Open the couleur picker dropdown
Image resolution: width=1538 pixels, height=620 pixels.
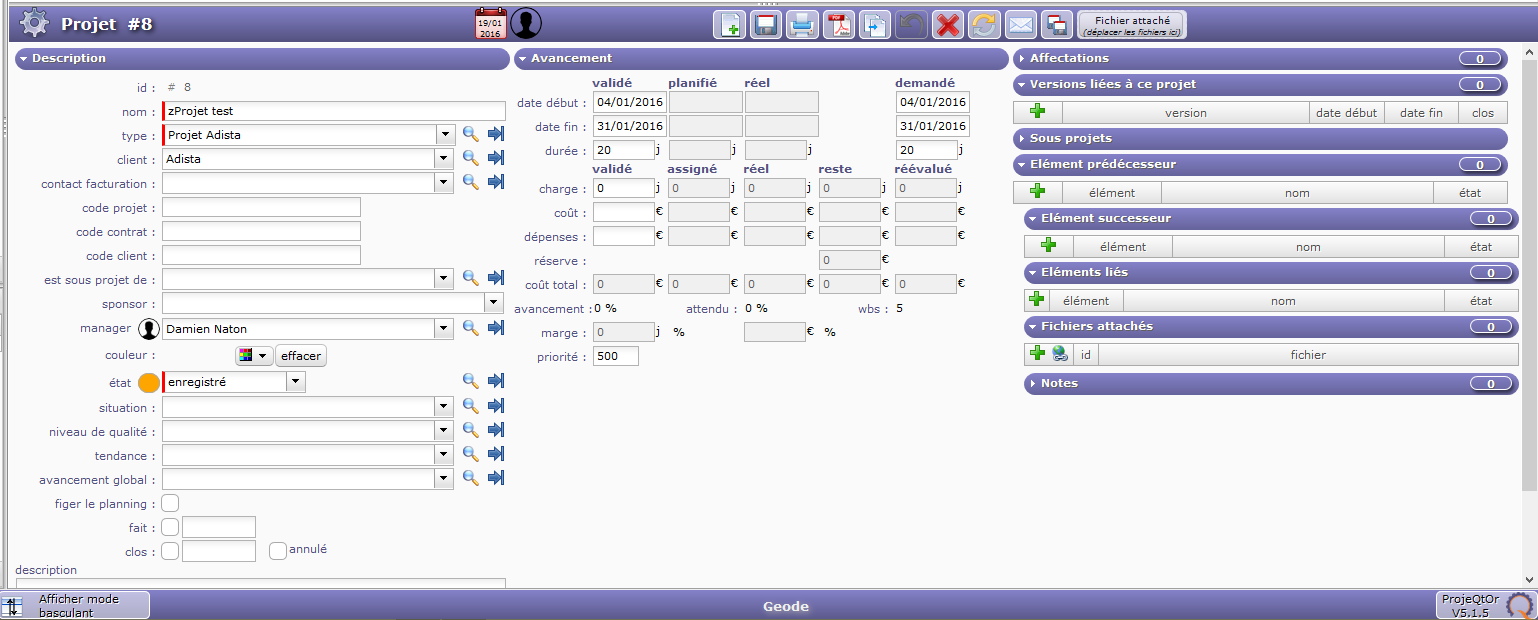[x=254, y=355]
